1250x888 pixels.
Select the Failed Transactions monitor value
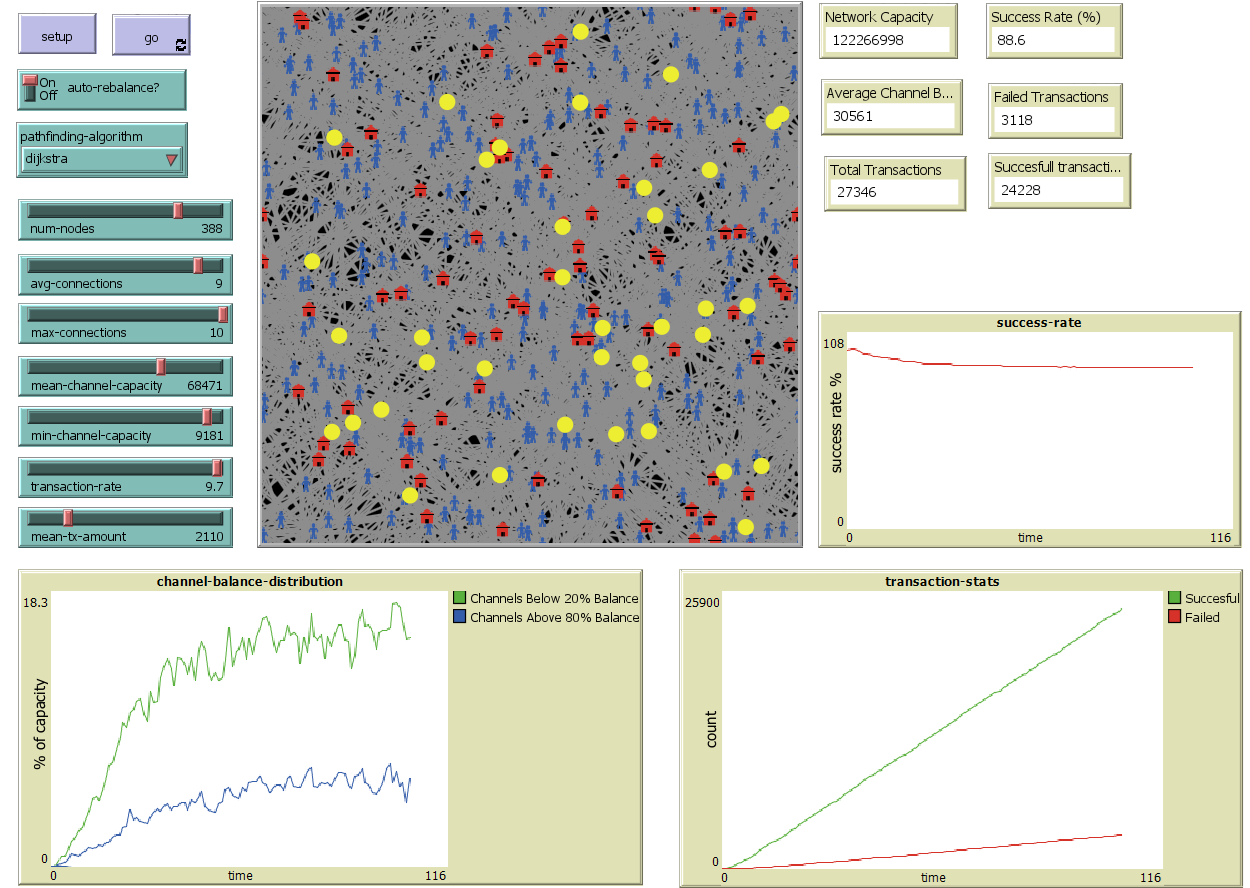coord(1054,120)
